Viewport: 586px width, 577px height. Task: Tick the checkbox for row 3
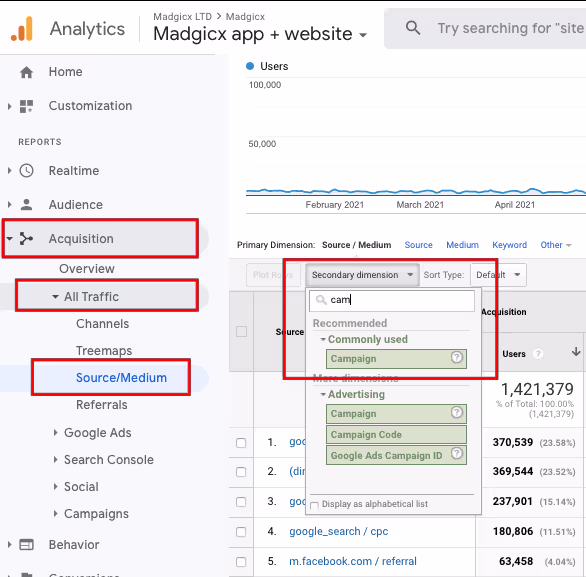pos(241,502)
